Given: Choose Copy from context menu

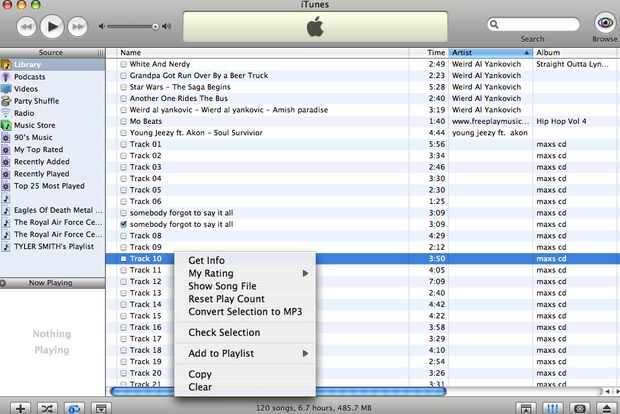Looking at the screenshot, I should coord(245,374).
